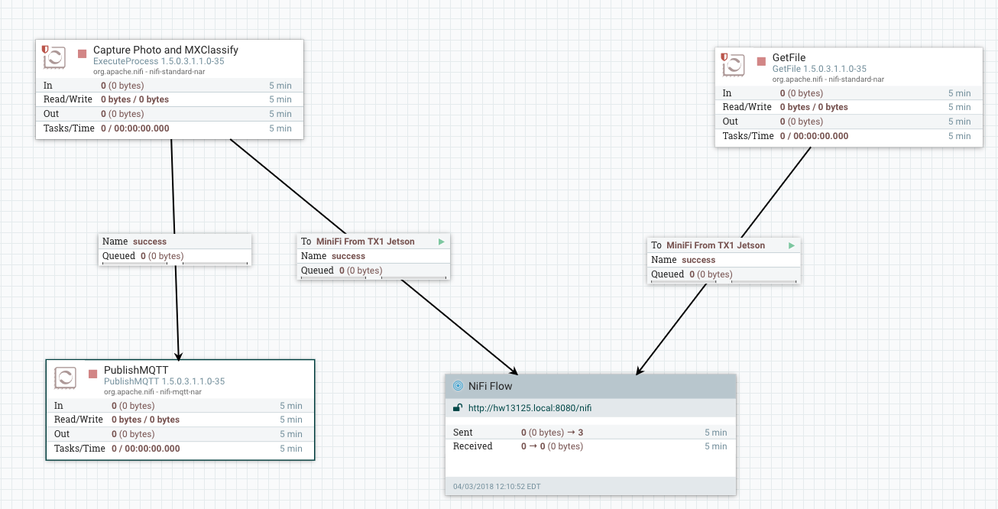Viewport: 998px width, 509px height.
Task: Select the Capture Photo and MXClassify title
Action: 165,50
